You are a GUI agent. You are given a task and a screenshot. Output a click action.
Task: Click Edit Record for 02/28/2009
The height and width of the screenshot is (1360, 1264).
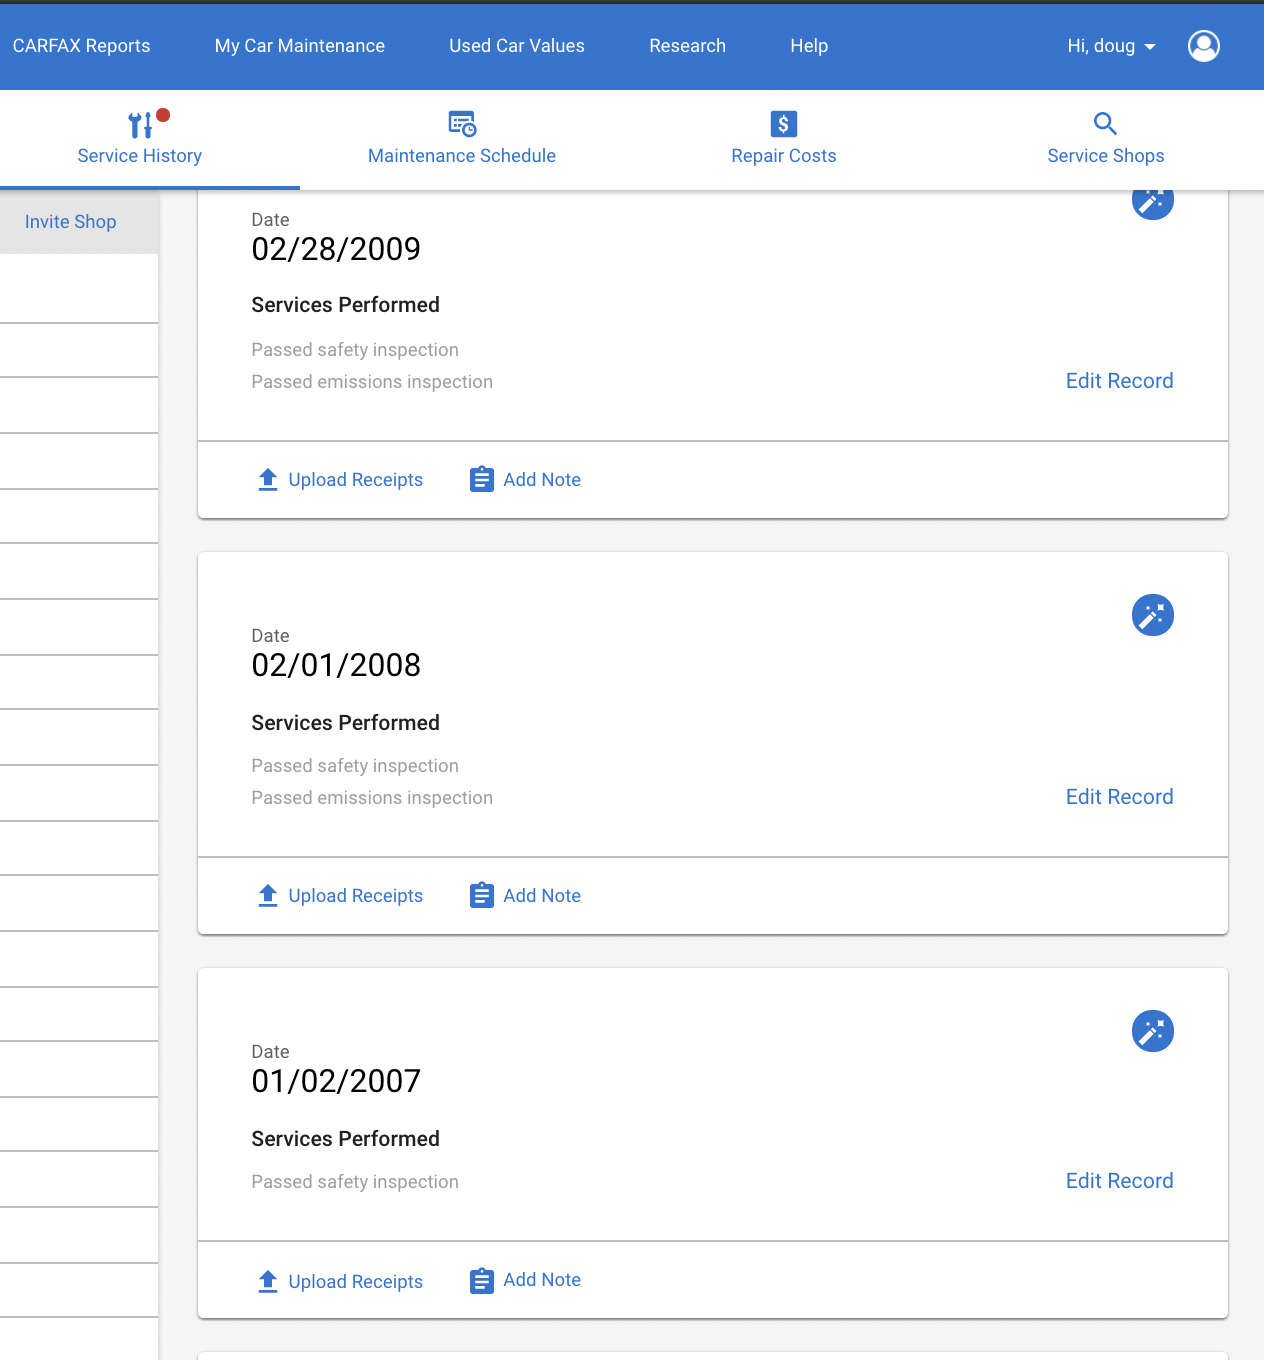tap(1120, 381)
